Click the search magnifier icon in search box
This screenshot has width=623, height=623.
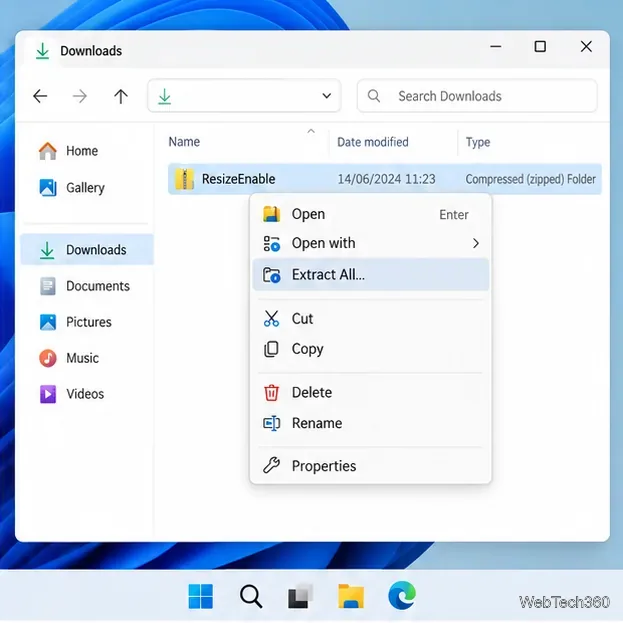pos(373,96)
